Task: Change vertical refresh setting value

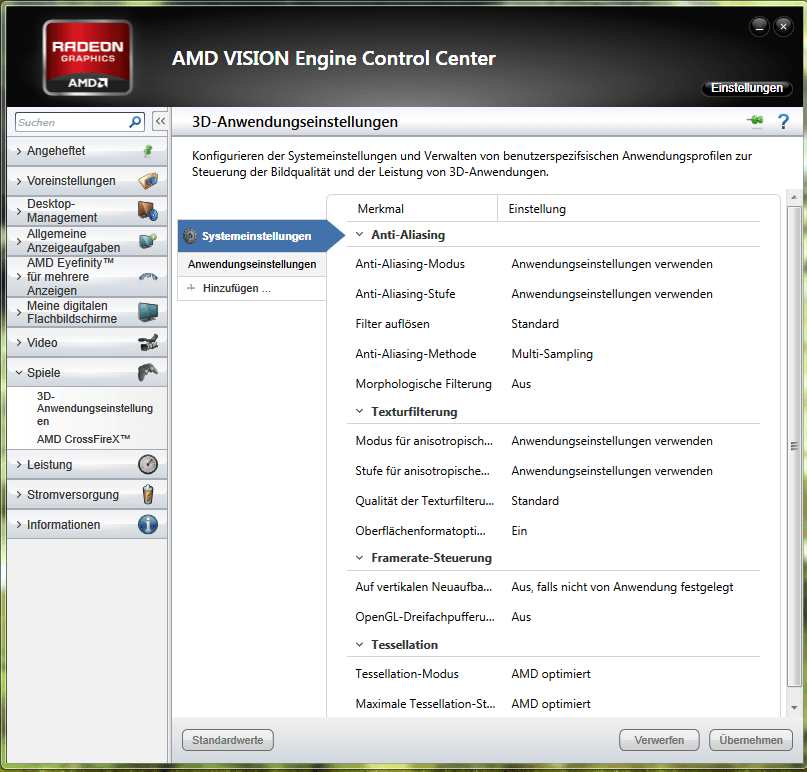Action: (622, 587)
